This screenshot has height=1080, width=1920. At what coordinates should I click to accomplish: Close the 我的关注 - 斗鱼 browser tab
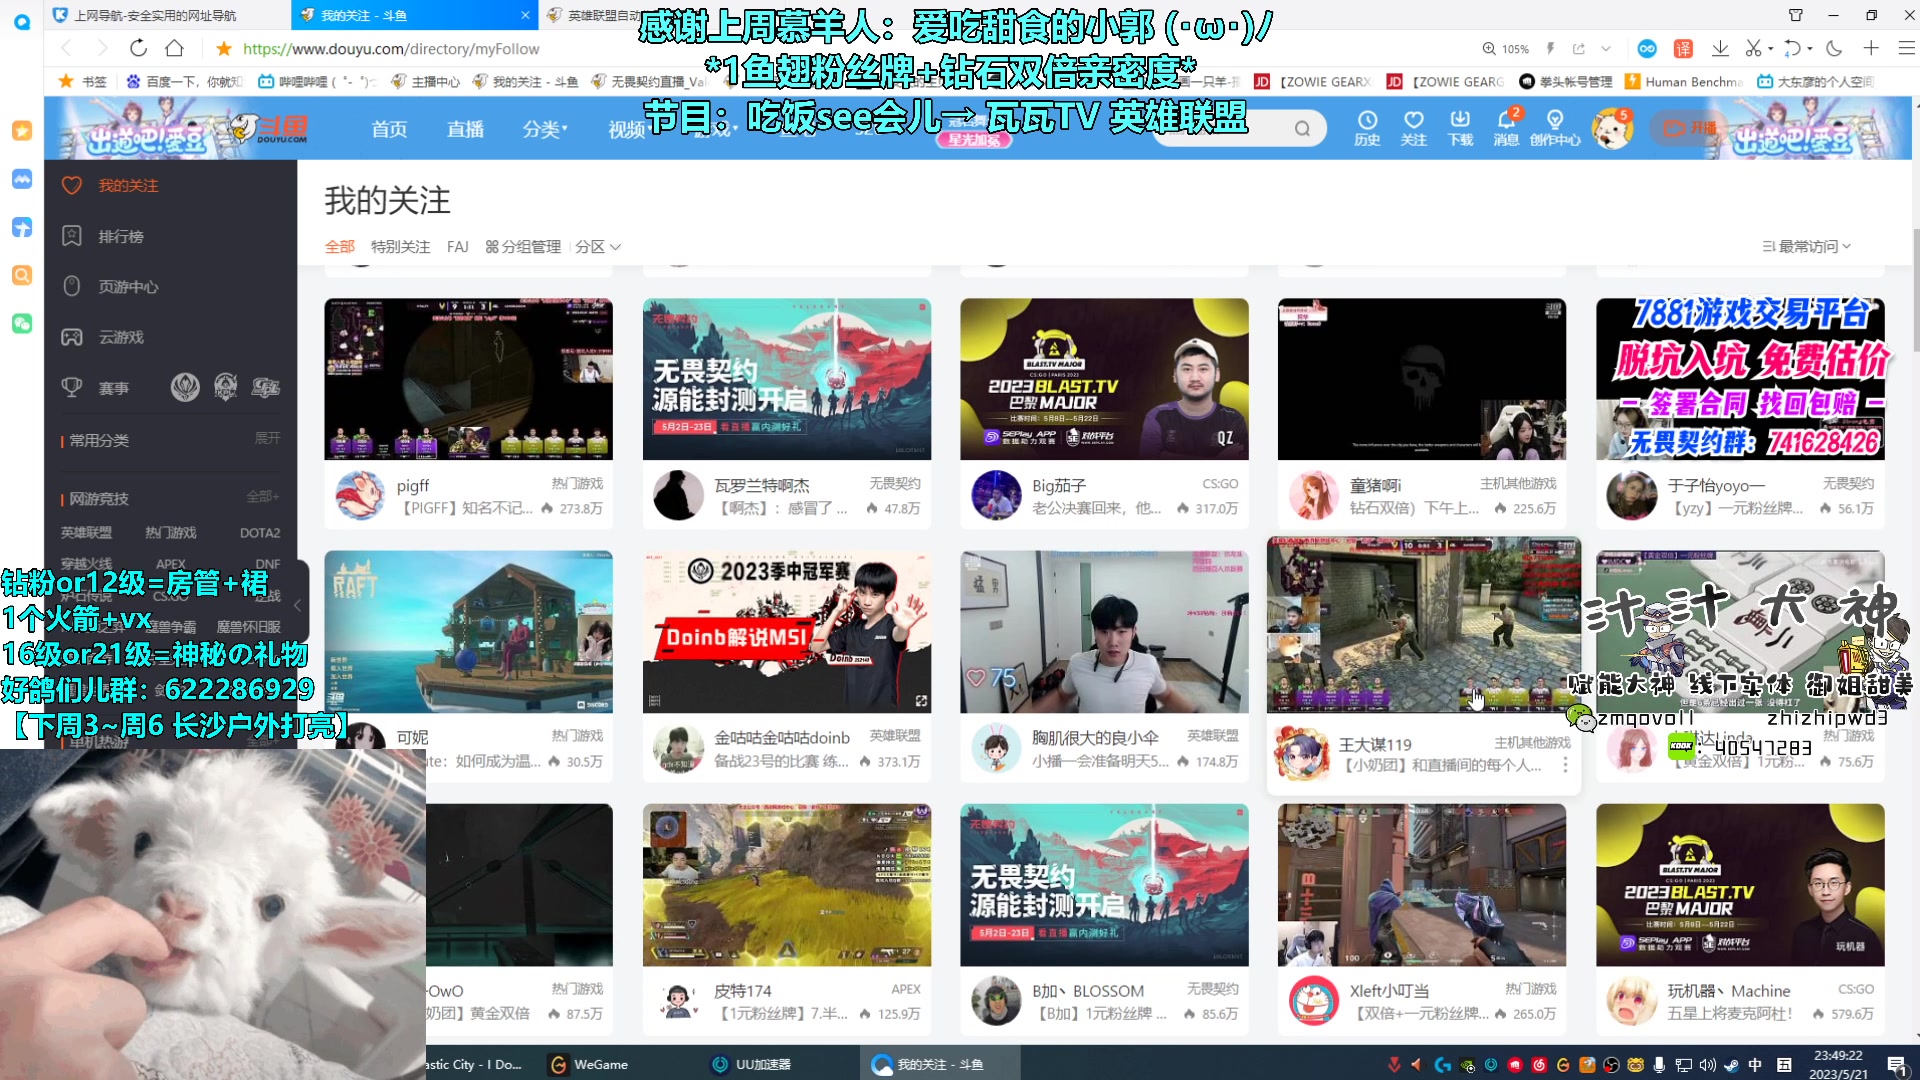(525, 15)
